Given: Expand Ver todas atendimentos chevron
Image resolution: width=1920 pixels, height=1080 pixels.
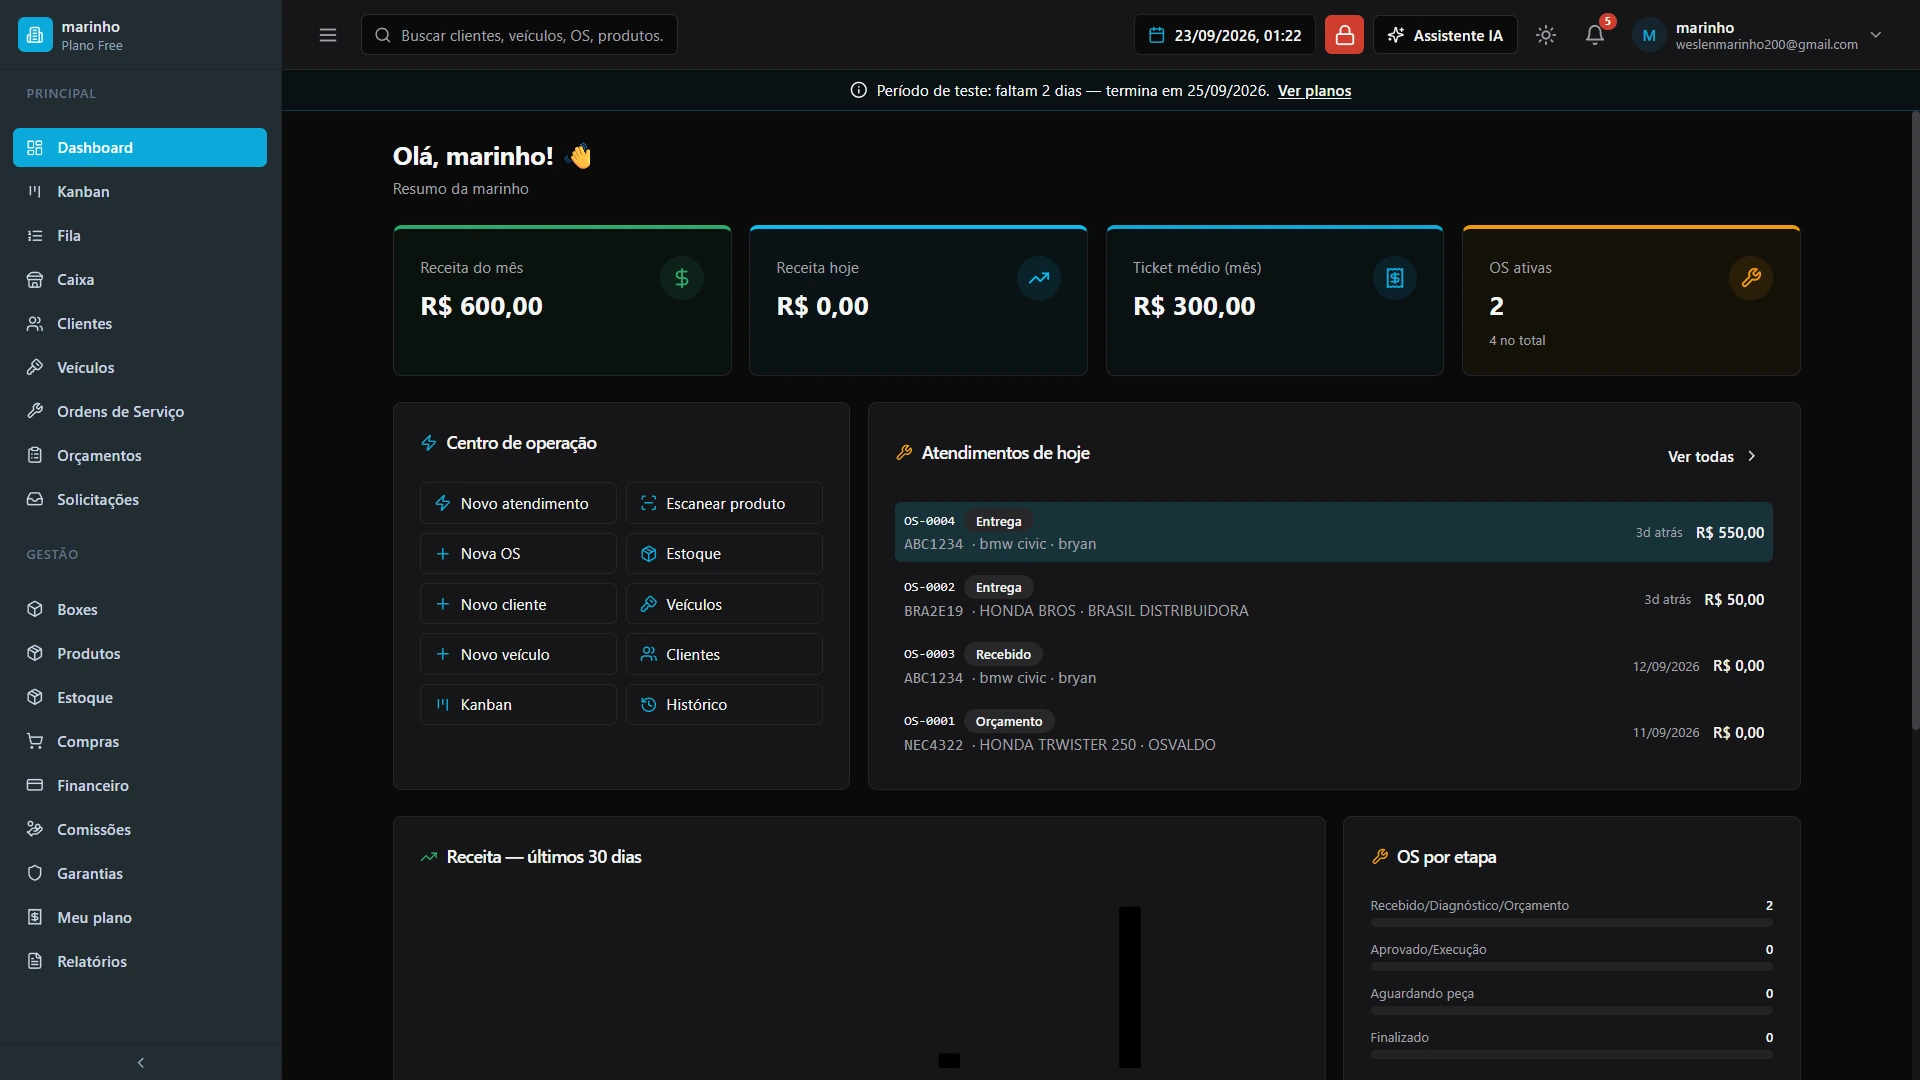Looking at the screenshot, I should click(1751, 456).
